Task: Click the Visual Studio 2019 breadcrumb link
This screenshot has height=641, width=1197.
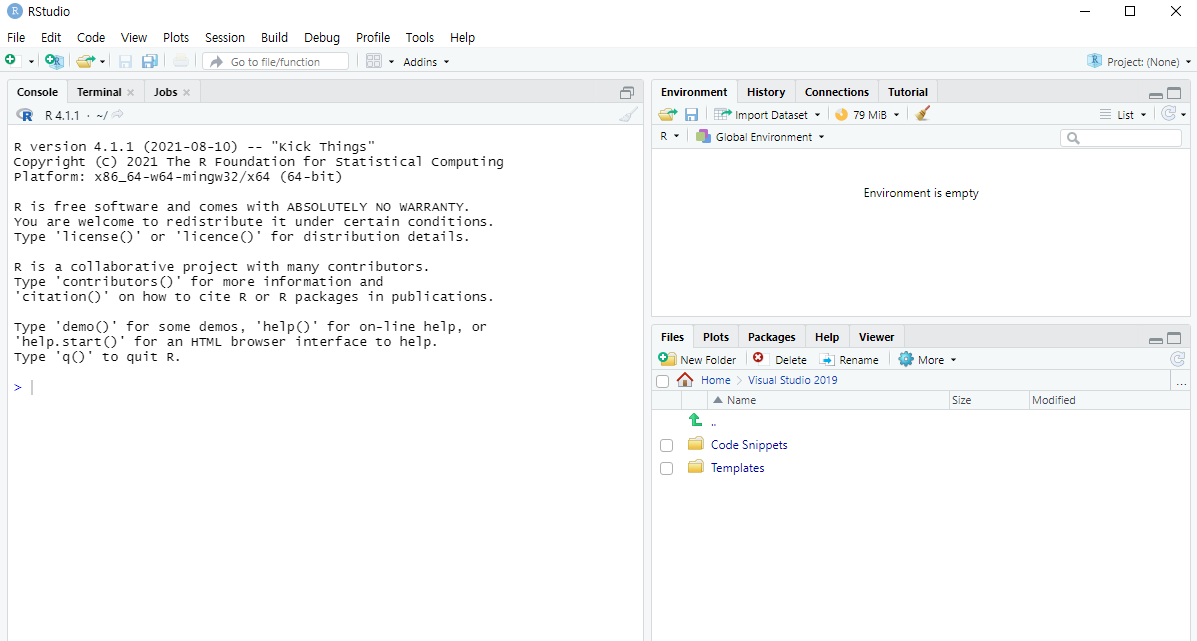Action: coord(792,380)
